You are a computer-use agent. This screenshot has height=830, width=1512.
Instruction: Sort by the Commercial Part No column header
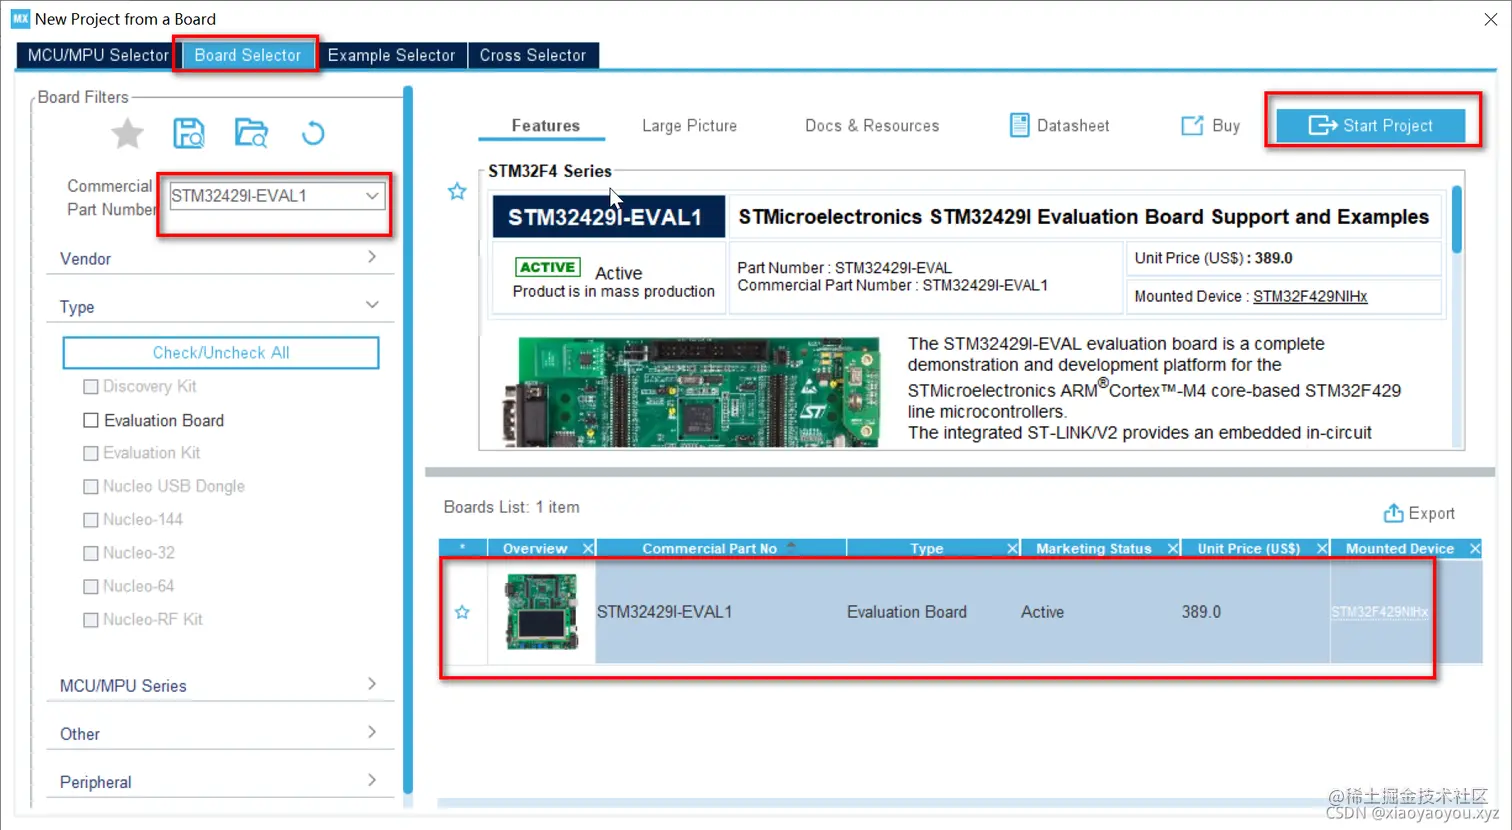point(709,548)
